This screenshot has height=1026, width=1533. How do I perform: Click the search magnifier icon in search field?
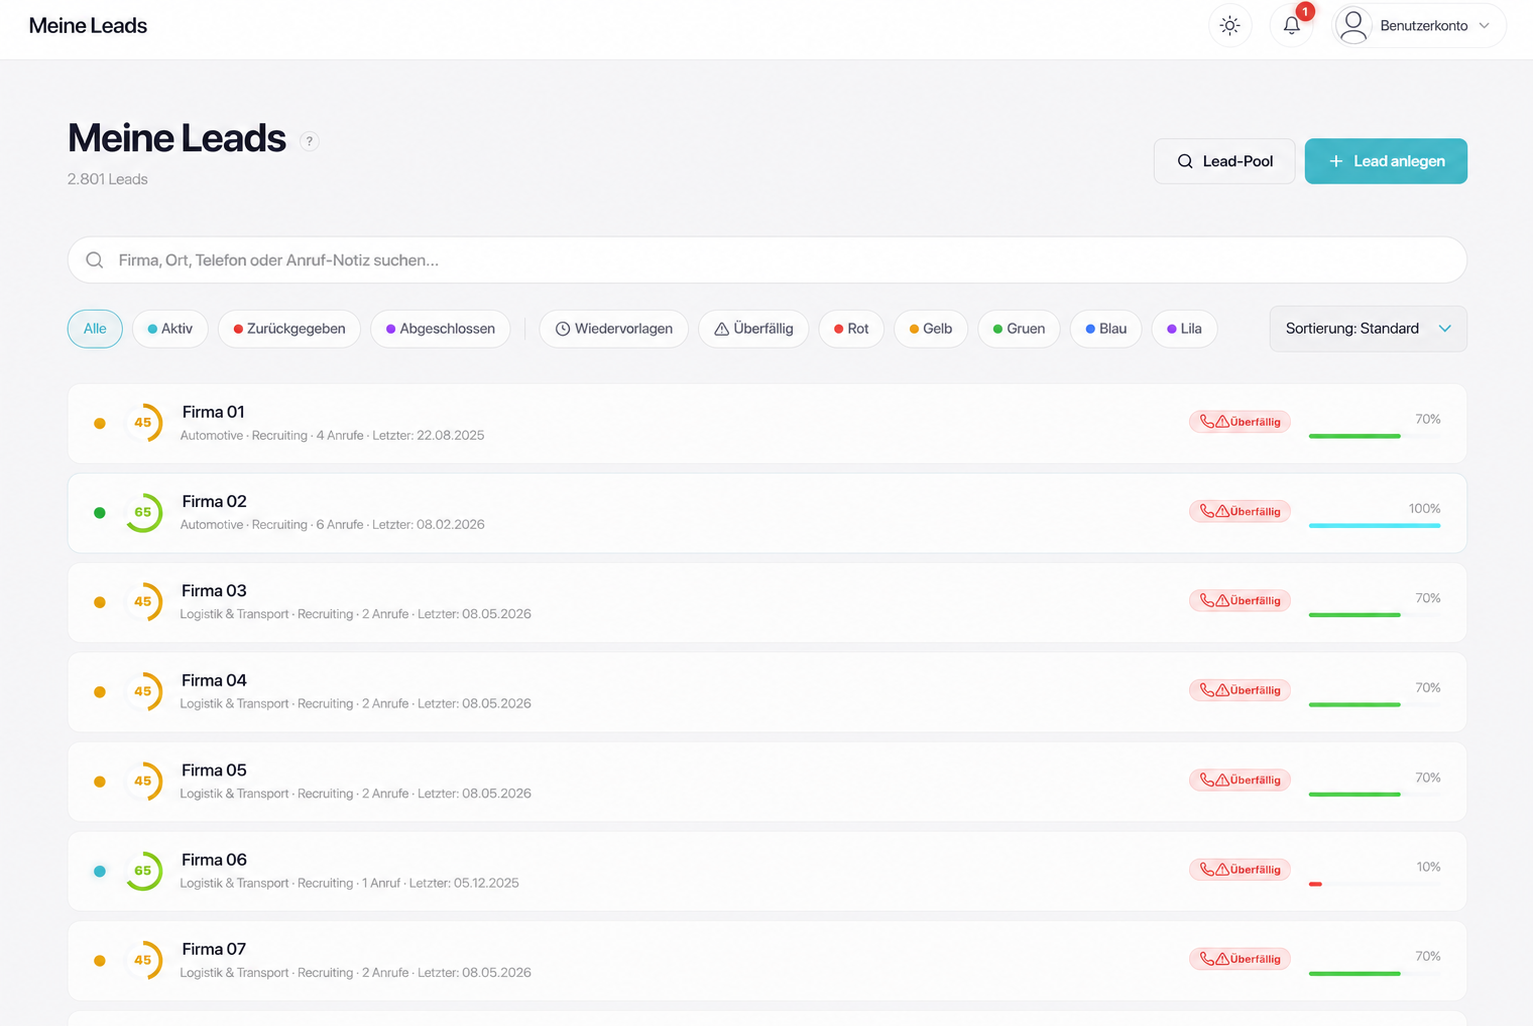(95, 260)
